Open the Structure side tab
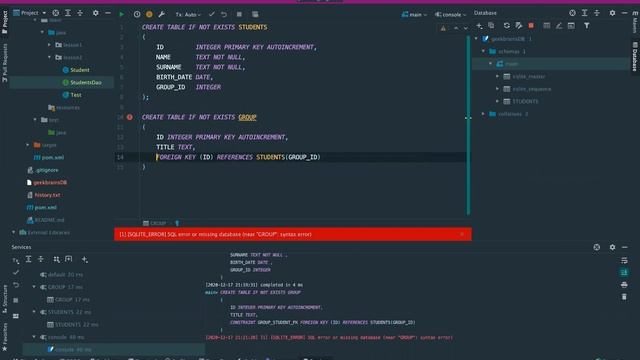Screen dimensions: 640x360 tap(5, 299)
